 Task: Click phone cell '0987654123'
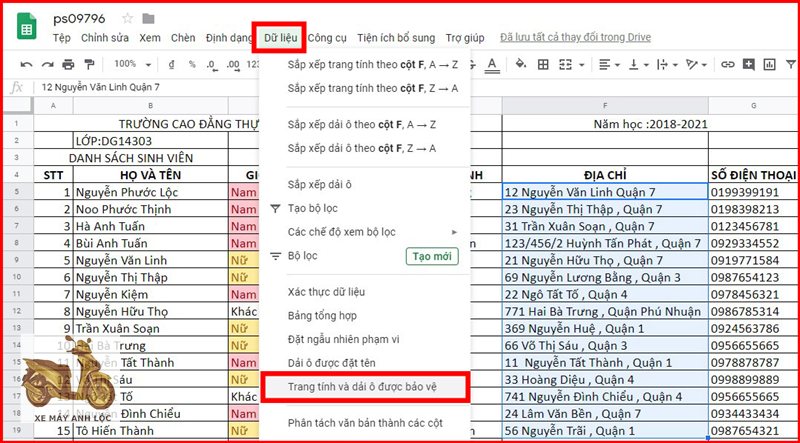tap(754, 277)
